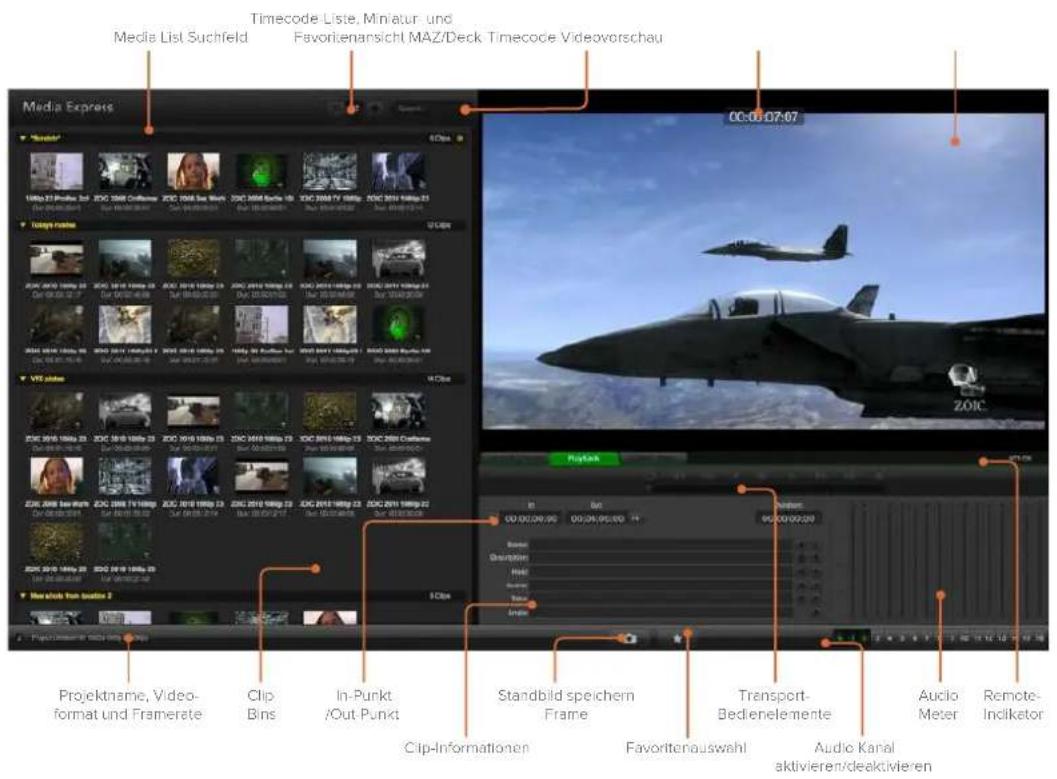The width and height of the screenshot is (1057, 779).
Task: Click the project name text in status bar
Action: coord(89,637)
